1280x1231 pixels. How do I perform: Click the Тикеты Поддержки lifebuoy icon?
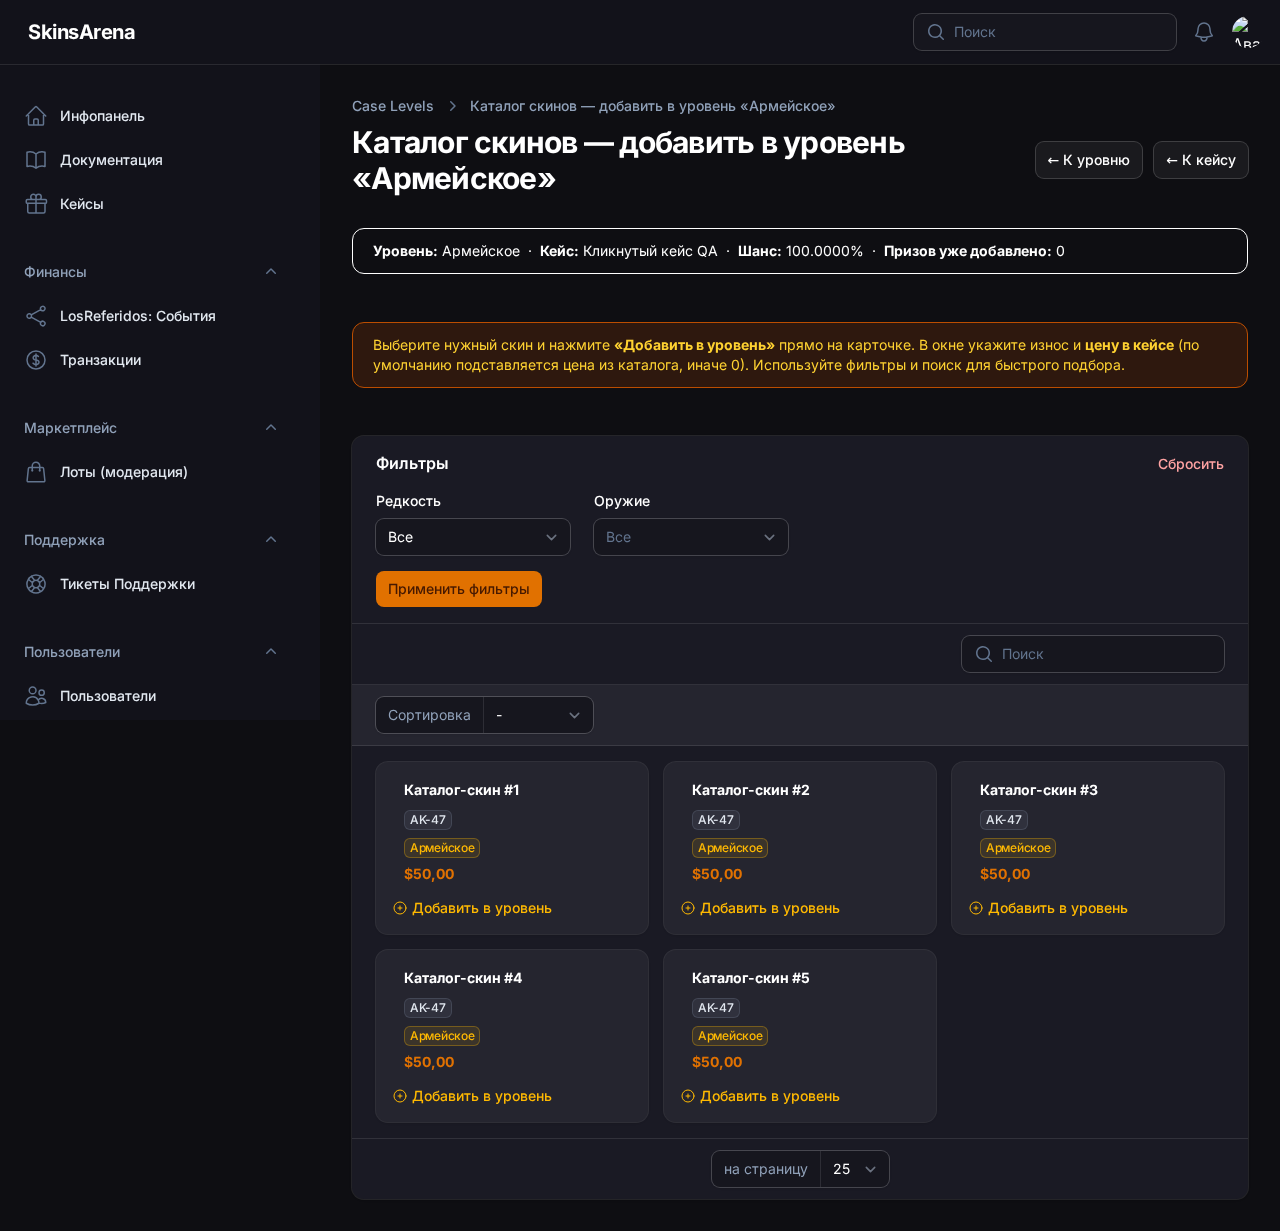coord(36,584)
